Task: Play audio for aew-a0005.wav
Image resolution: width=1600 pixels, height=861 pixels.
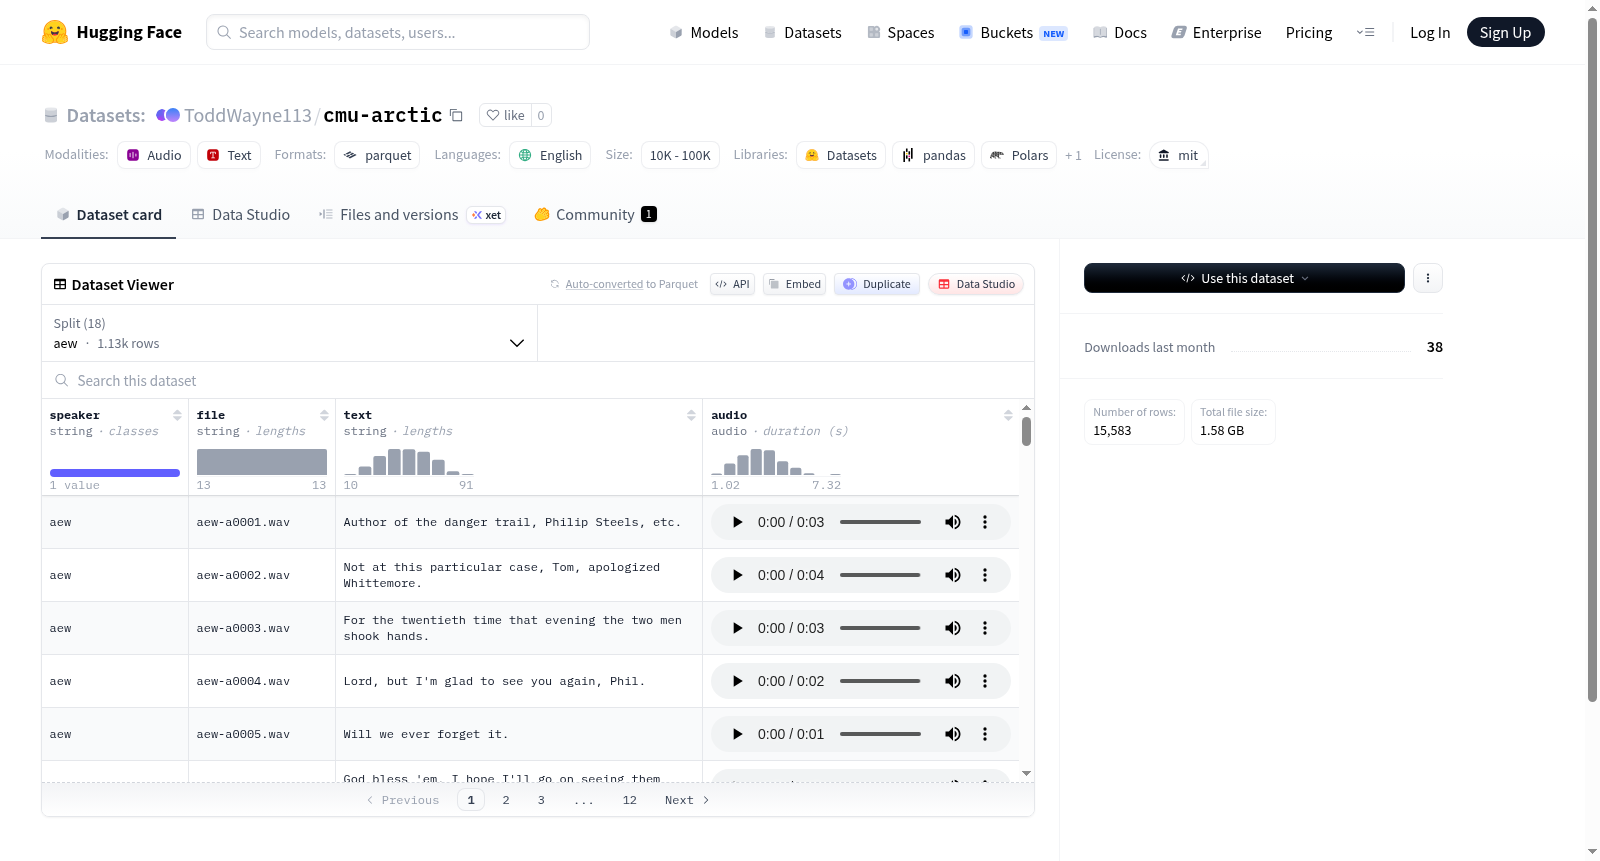Action: click(737, 734)
